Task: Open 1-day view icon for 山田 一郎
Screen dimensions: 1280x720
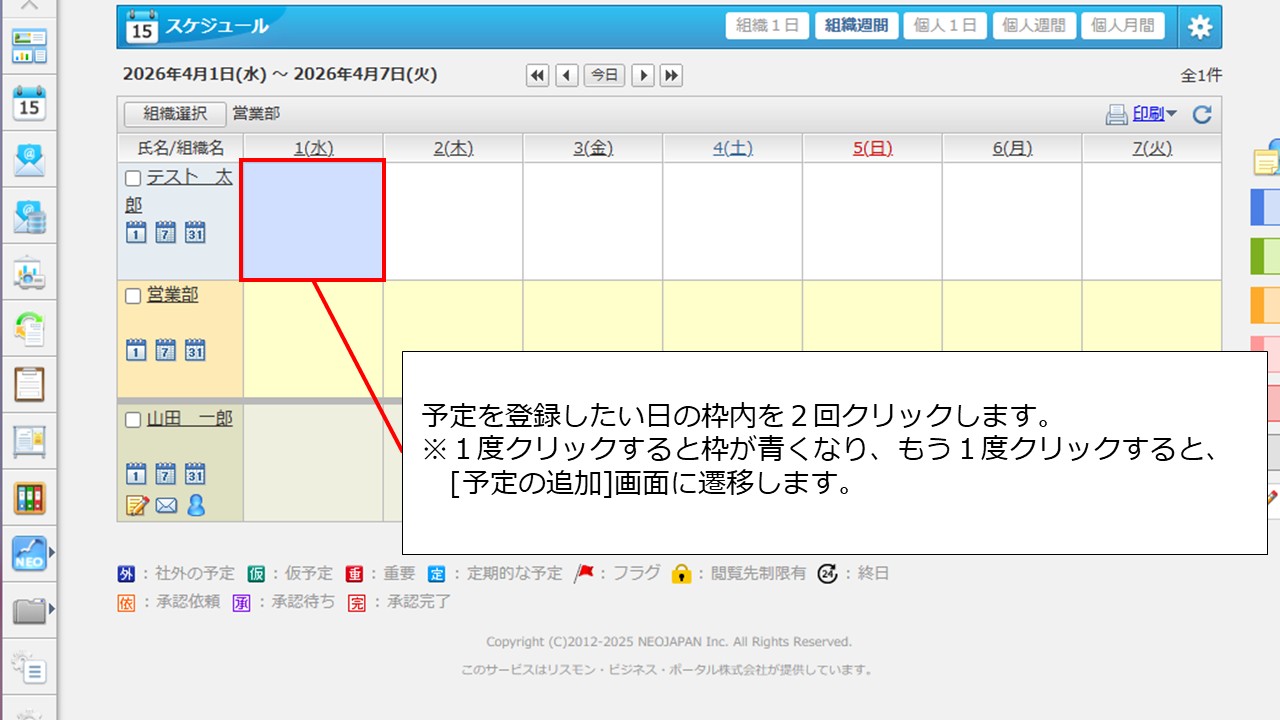Action: pyautogui.click(x=136, y=474)
